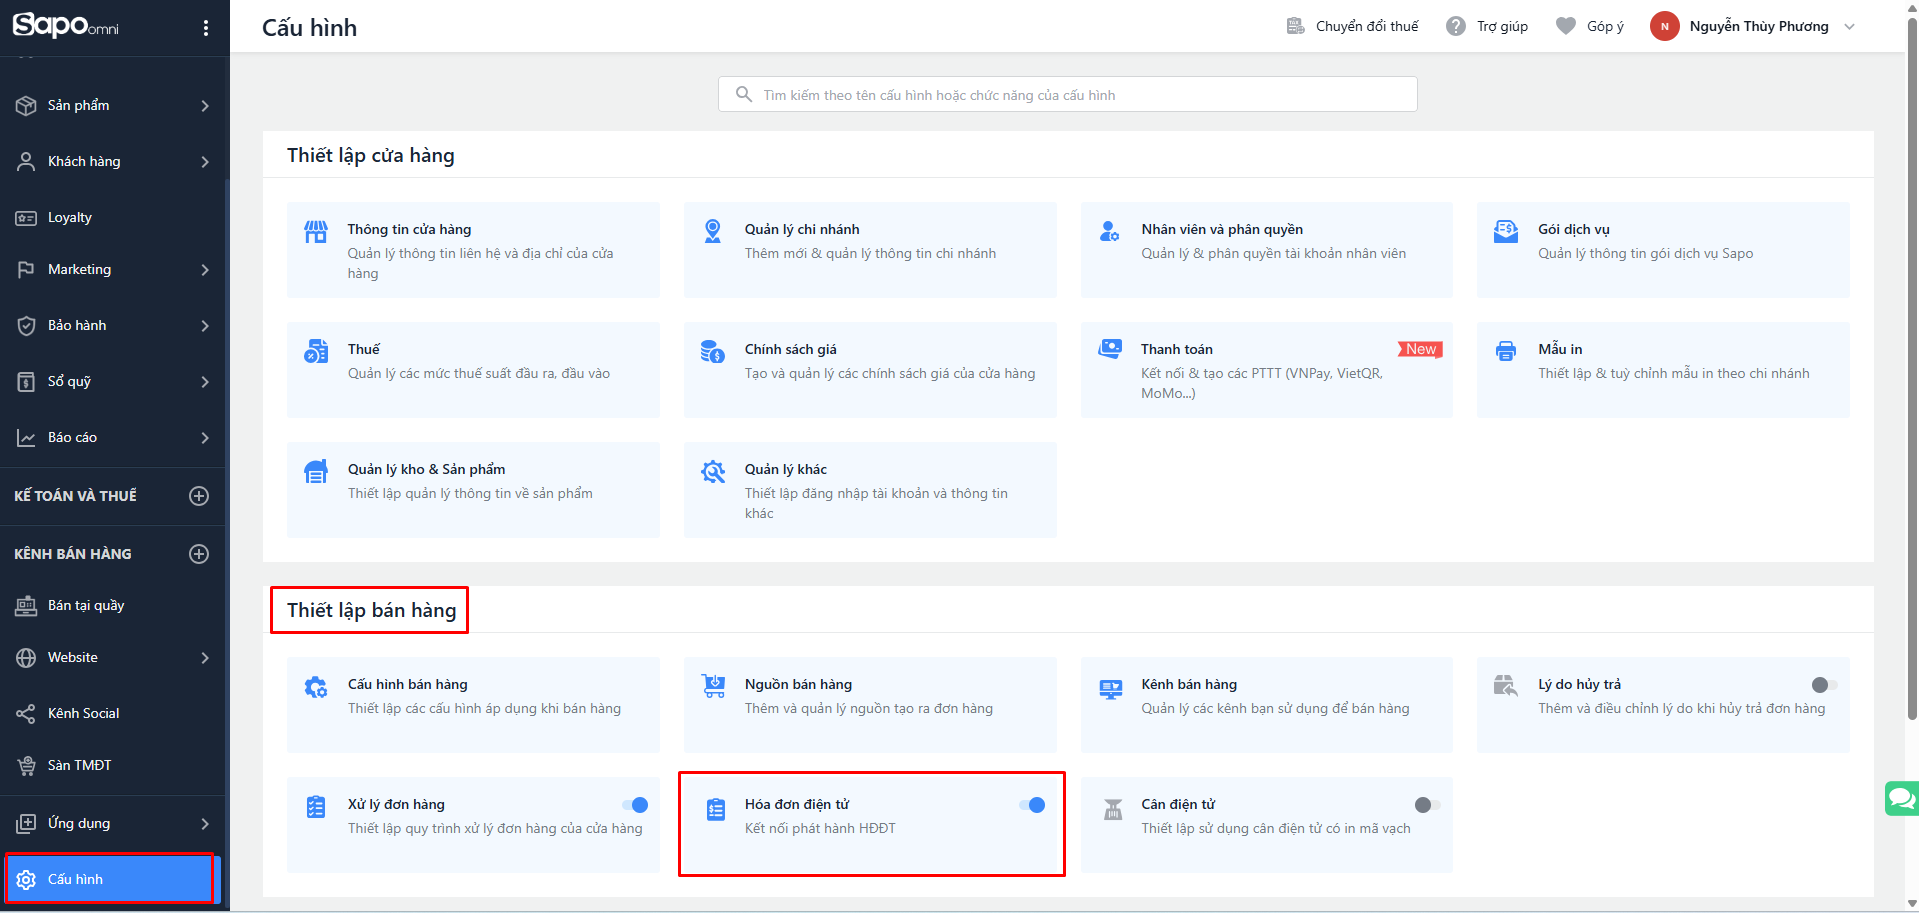The image size is (1919, 913).
Task: Click the configuration search input field
Action: point(1067,95)
